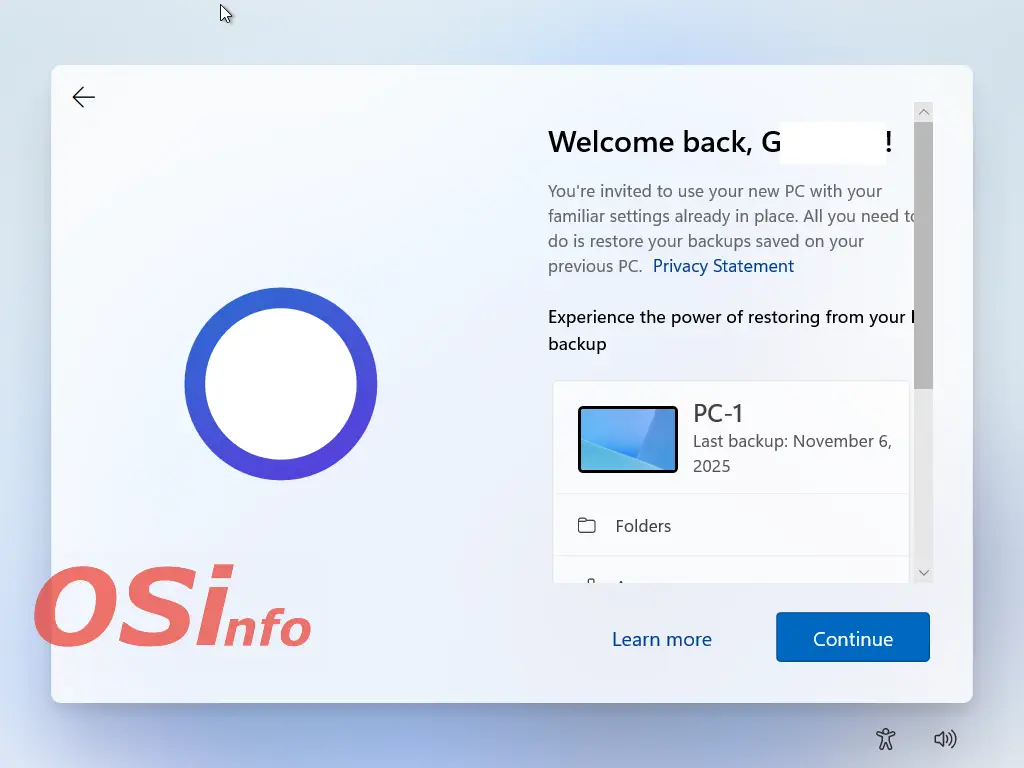Click the Learn more link

662,639
